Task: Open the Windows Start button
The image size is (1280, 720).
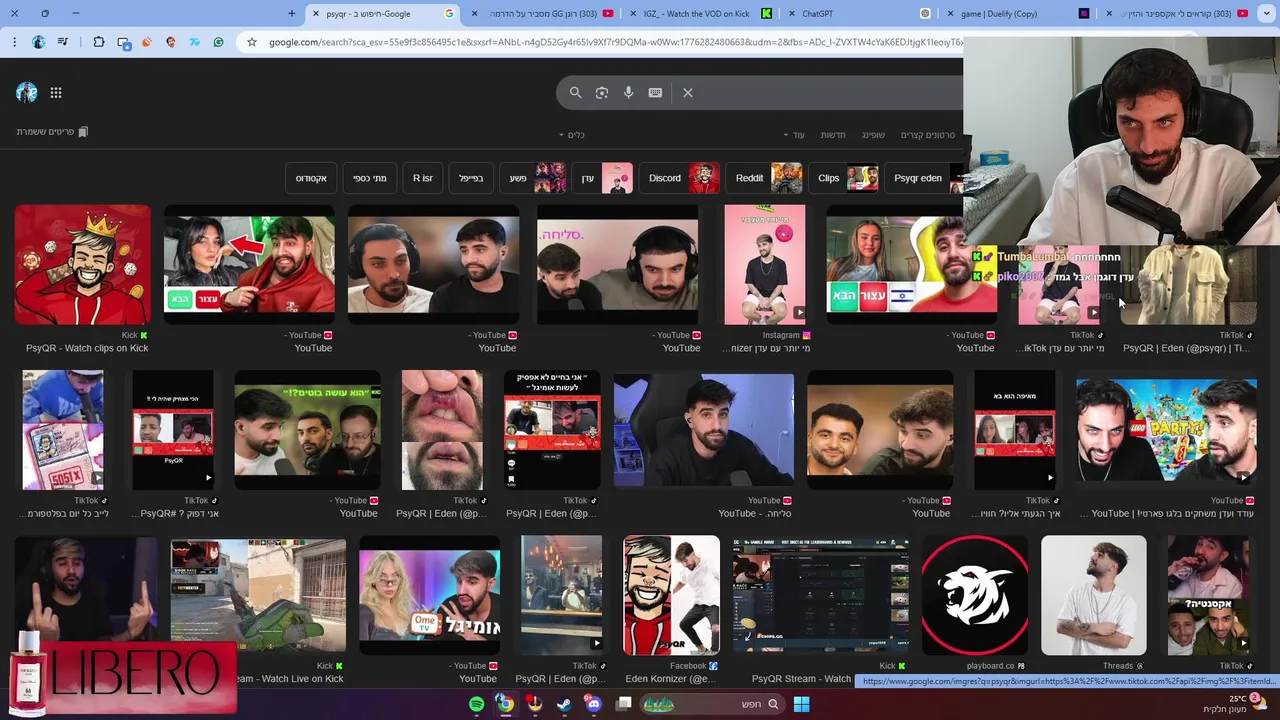Action: click(801, 704)
